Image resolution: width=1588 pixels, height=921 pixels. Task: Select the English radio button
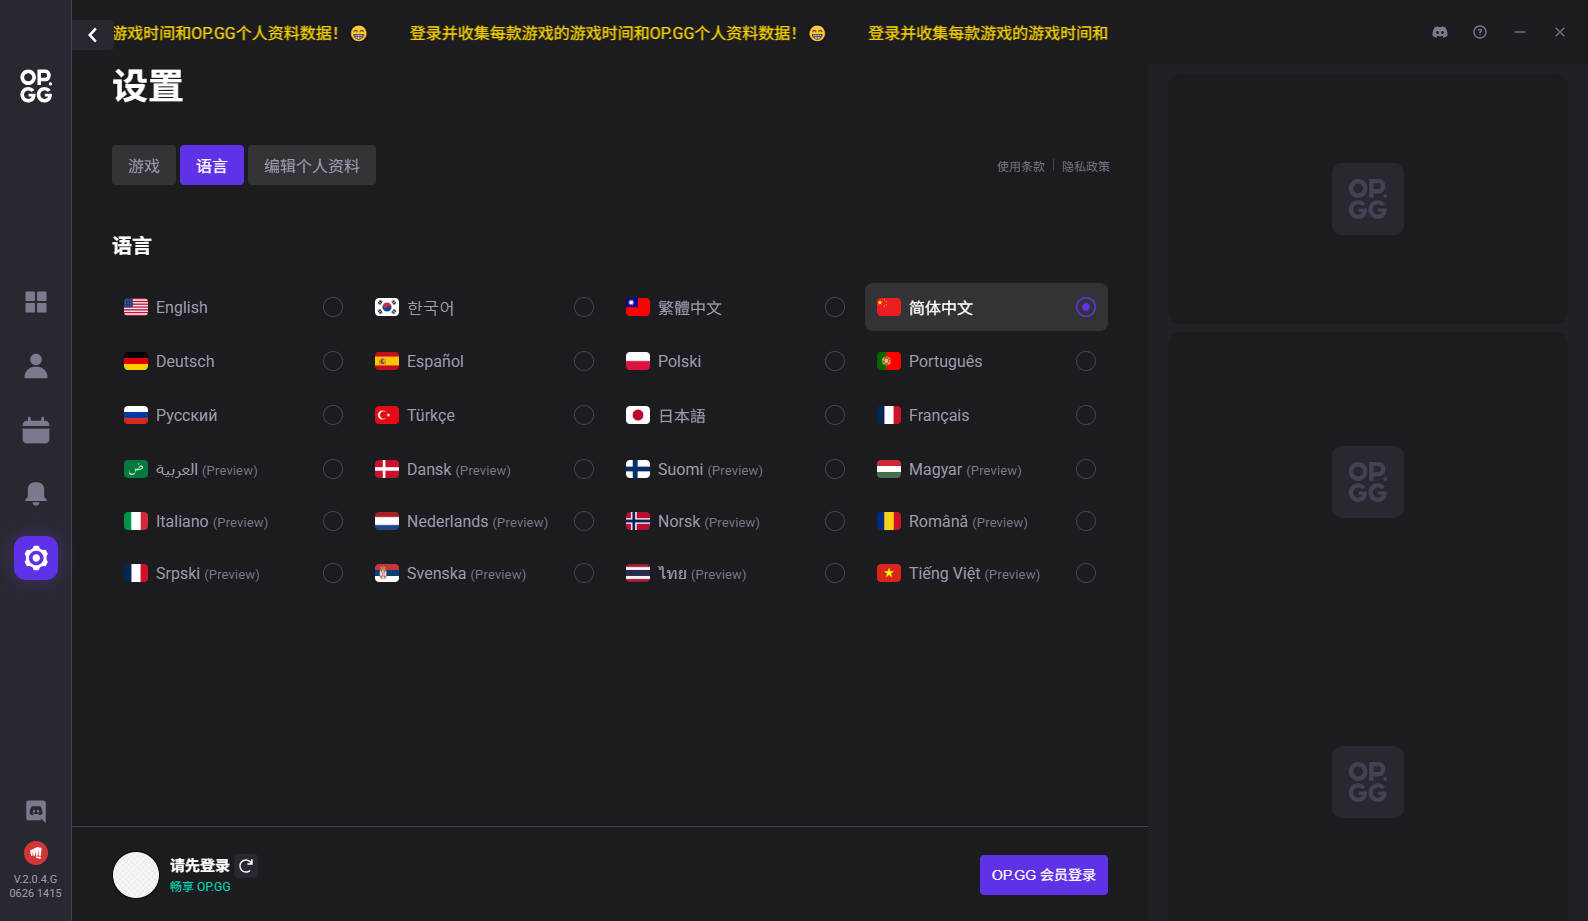click(x=333, y=307)
